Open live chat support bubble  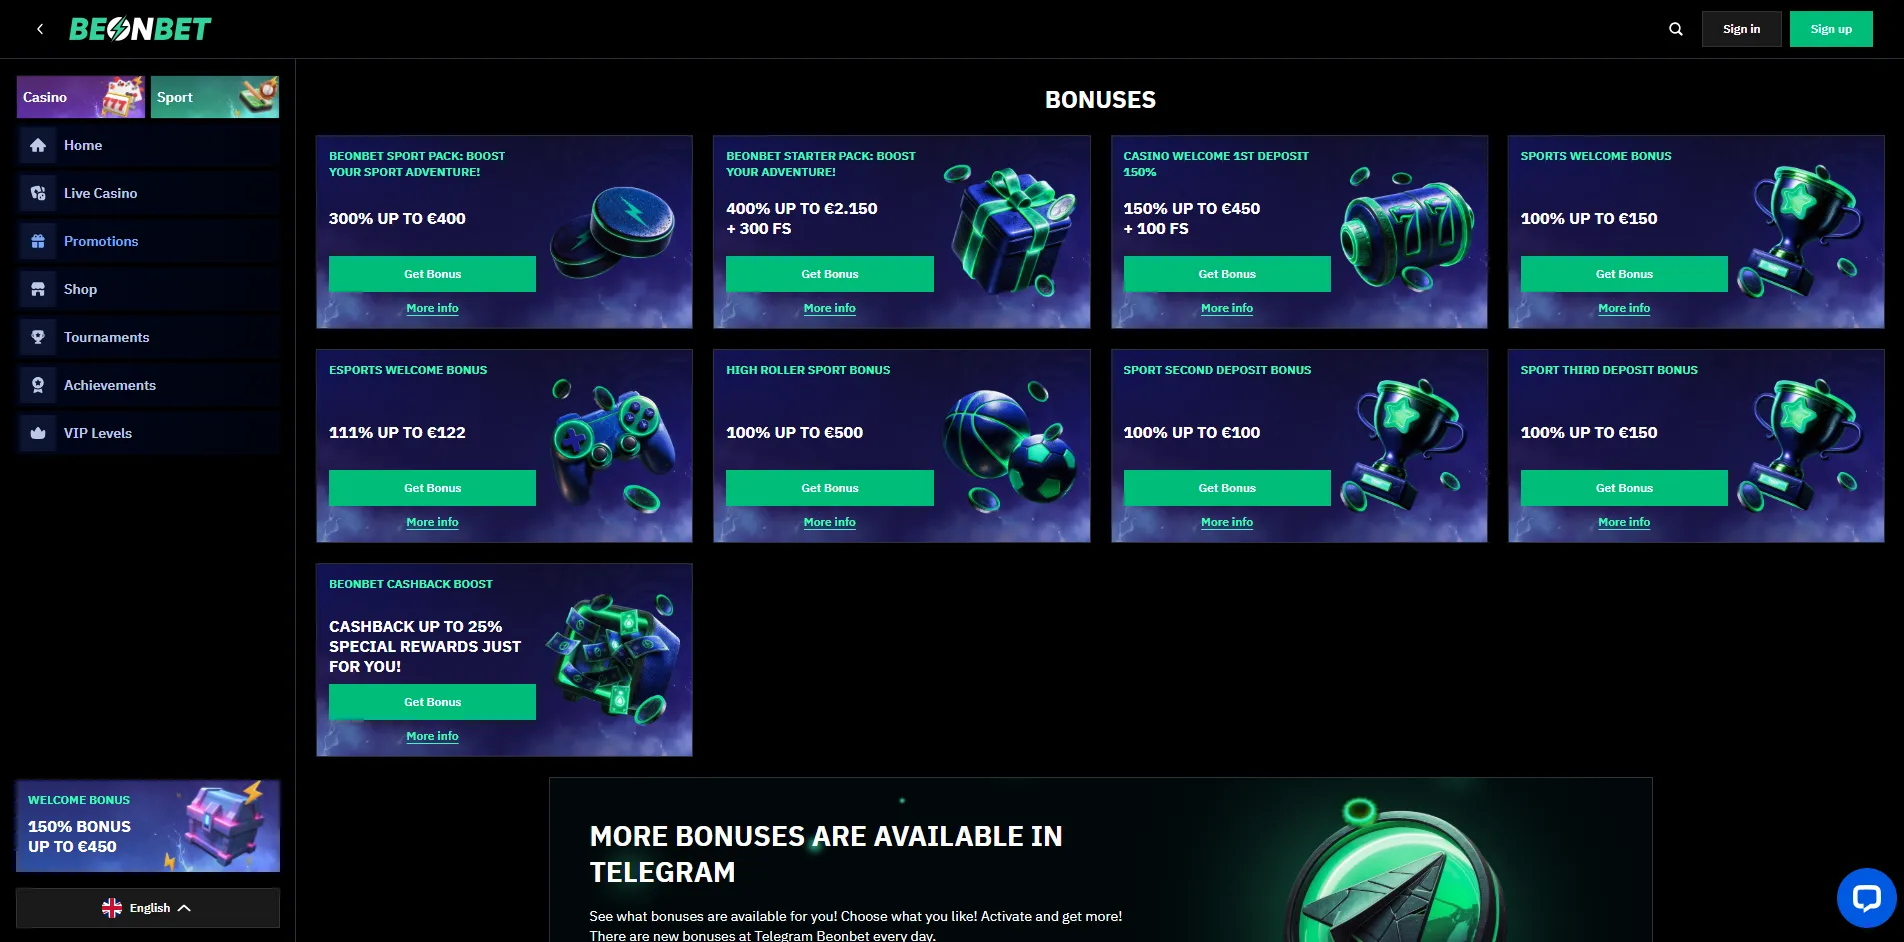click(x=1866, y=897)
